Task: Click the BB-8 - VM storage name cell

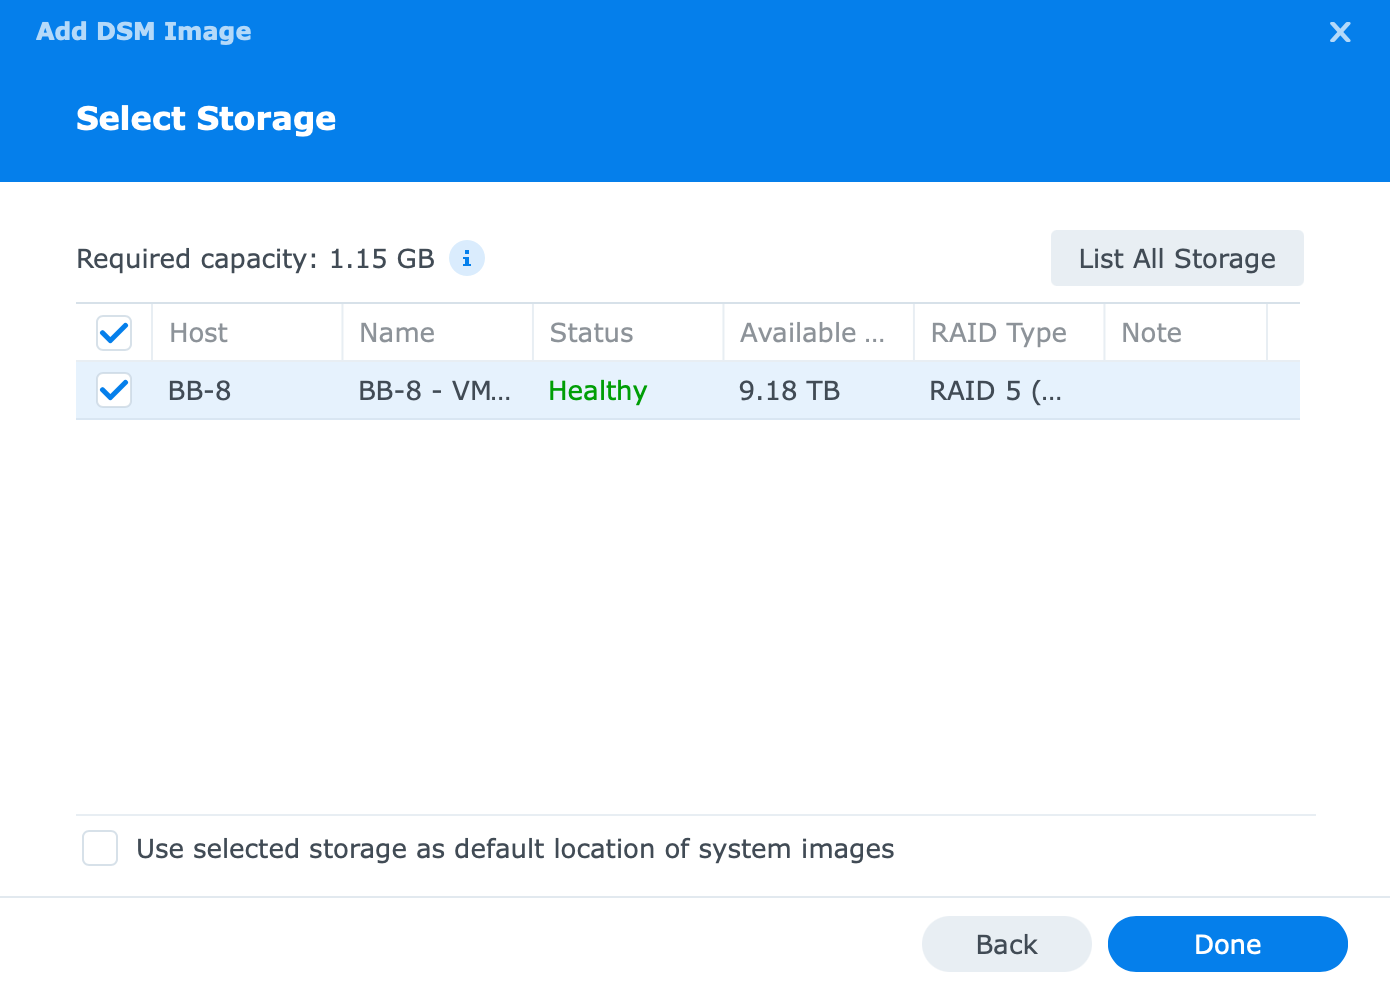Action: click(x=434, y=391)
